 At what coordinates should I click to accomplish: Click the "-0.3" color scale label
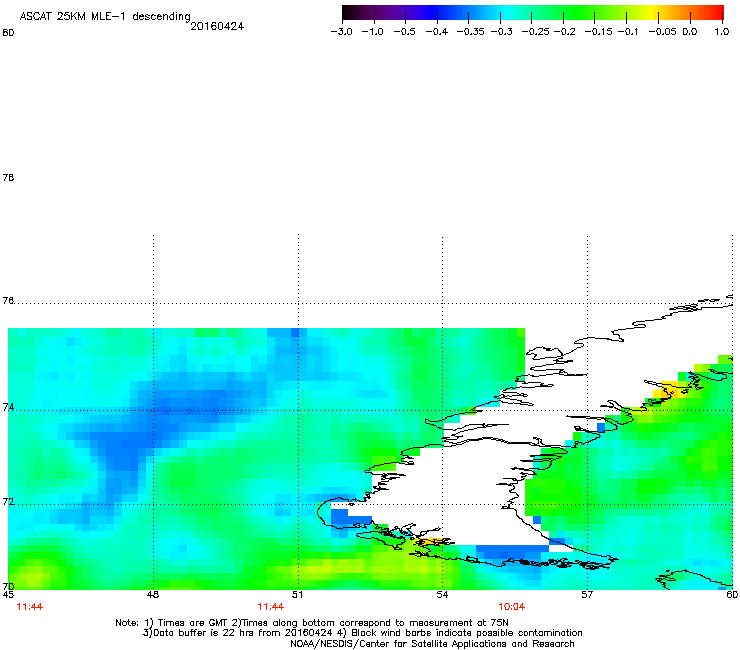502,32
